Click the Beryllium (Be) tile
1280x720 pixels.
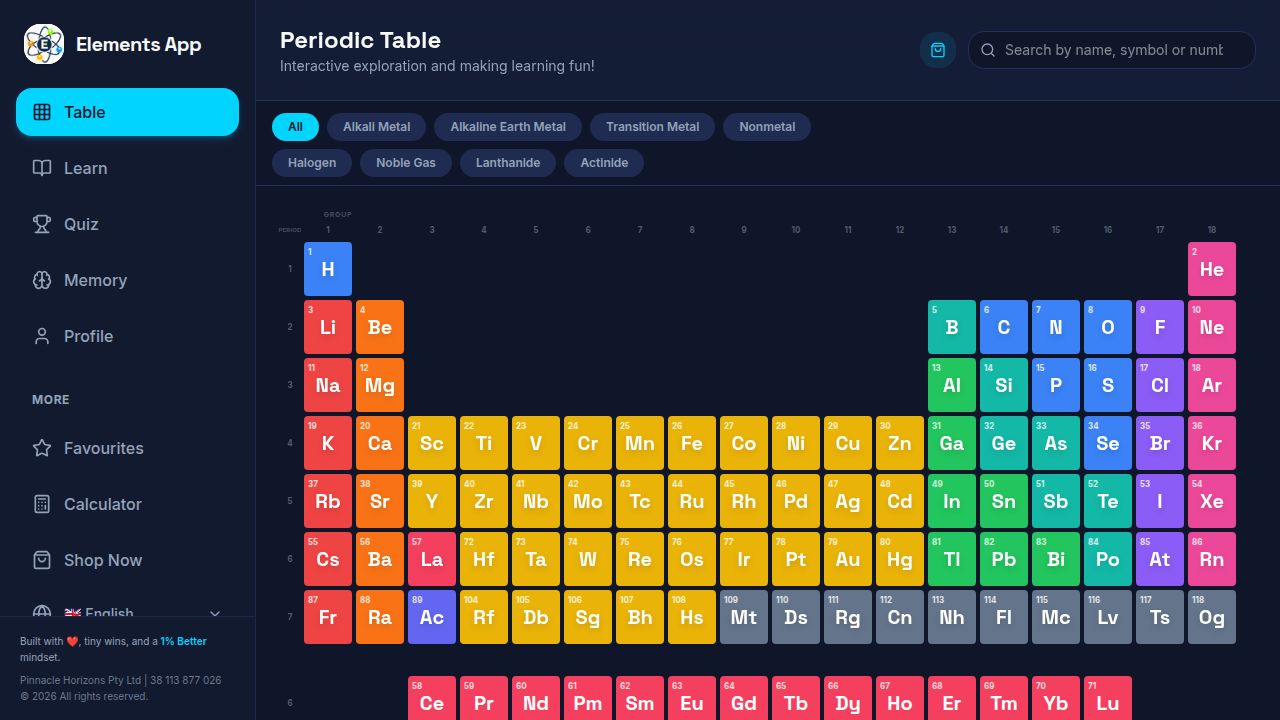click(x=380, y=327)
